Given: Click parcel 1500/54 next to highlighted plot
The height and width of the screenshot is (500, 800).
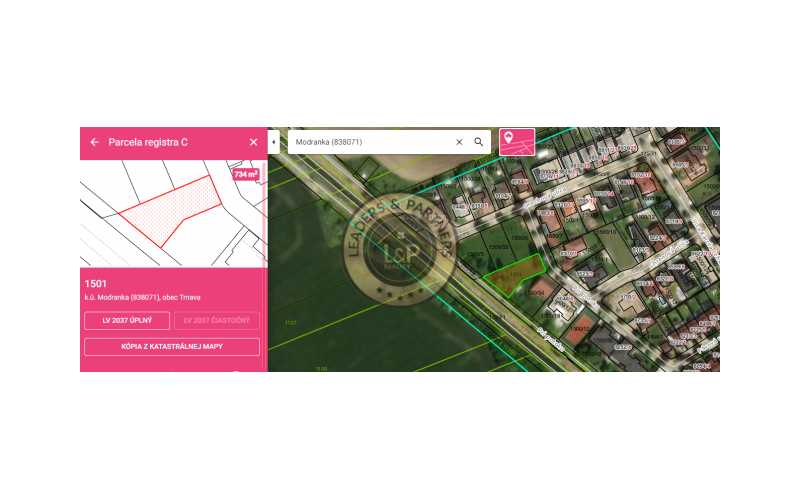Looking at the screenshot, I should click(537, 292).
